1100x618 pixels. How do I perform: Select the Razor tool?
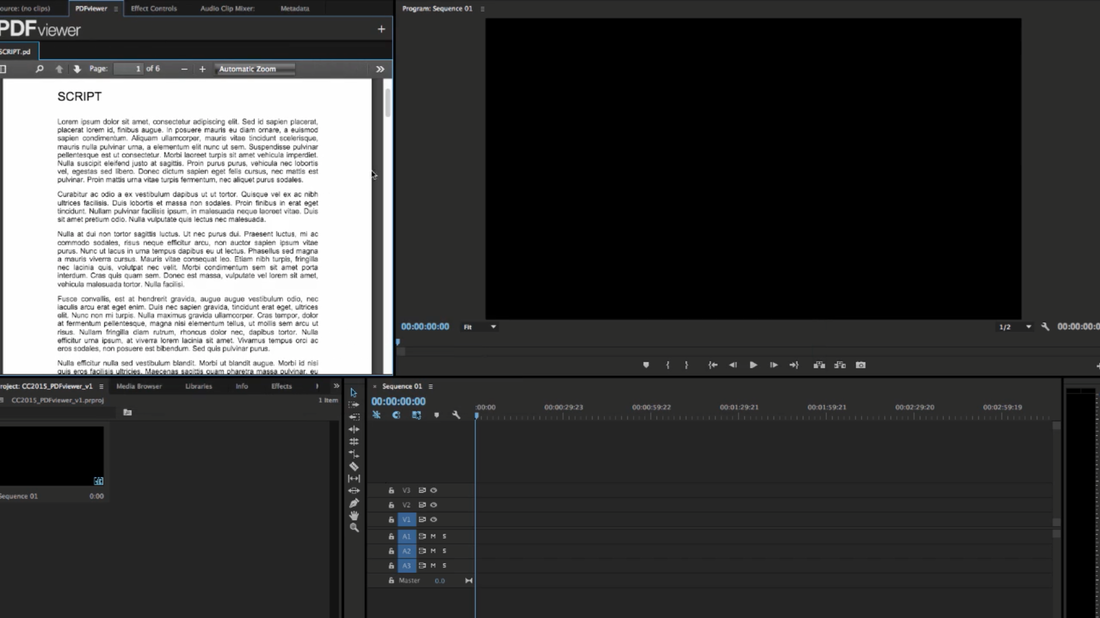tap(354, 466)
